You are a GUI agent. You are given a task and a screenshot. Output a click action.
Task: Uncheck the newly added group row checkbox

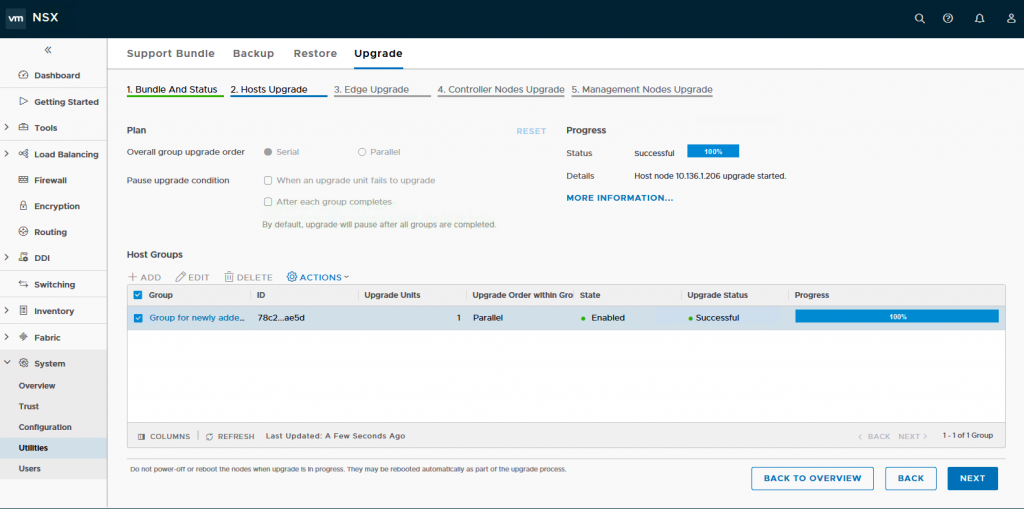tap(138, 318)
